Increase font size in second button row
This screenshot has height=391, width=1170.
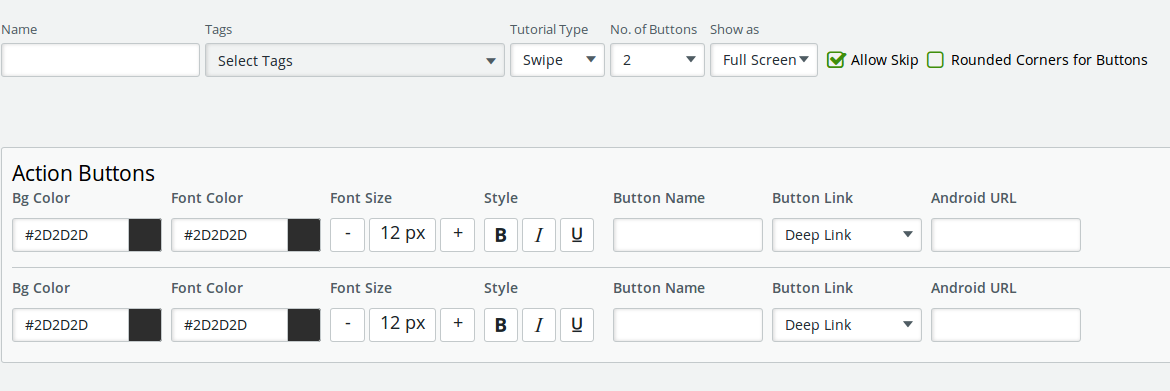coord(457,325)
